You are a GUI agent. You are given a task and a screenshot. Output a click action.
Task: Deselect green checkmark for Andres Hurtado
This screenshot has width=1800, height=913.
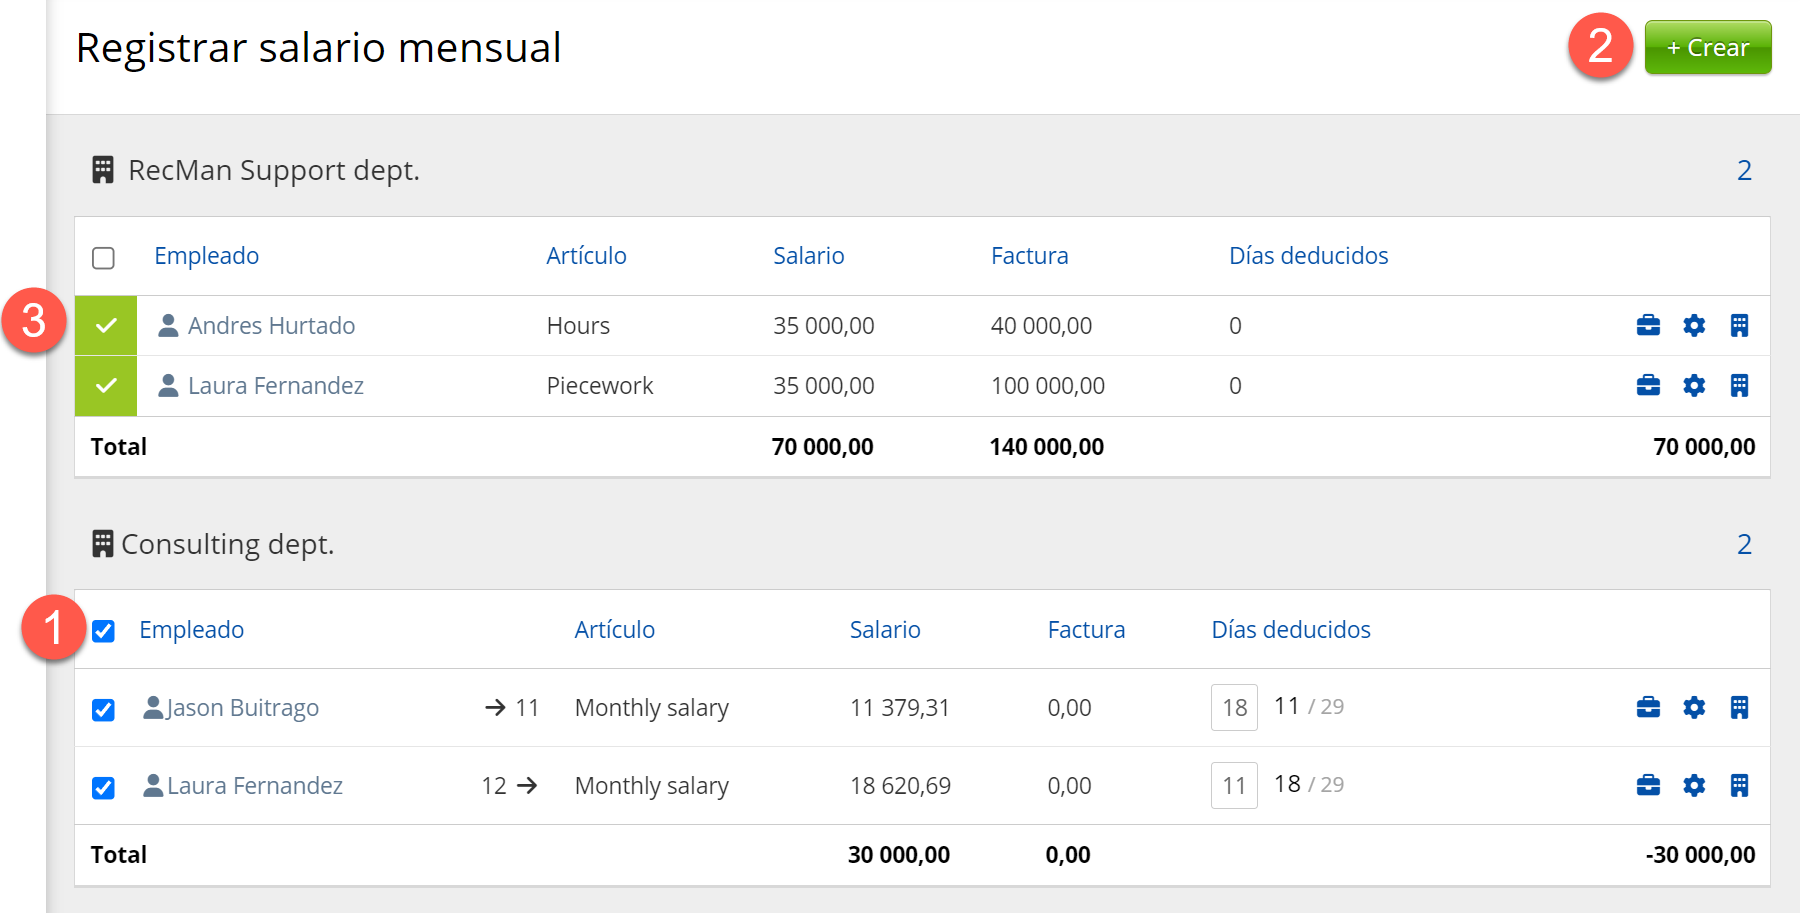106,326
